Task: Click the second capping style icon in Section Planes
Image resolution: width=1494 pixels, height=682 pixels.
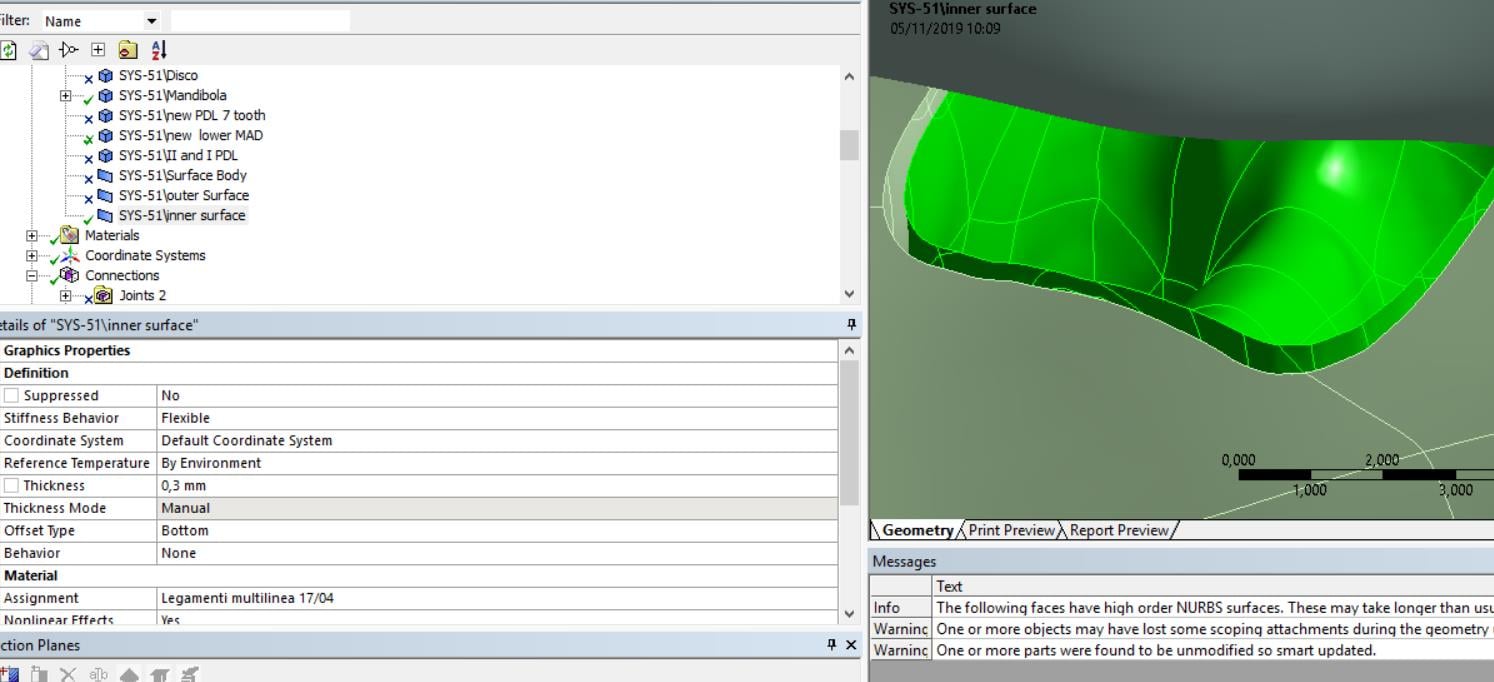Action: (159, 674)
